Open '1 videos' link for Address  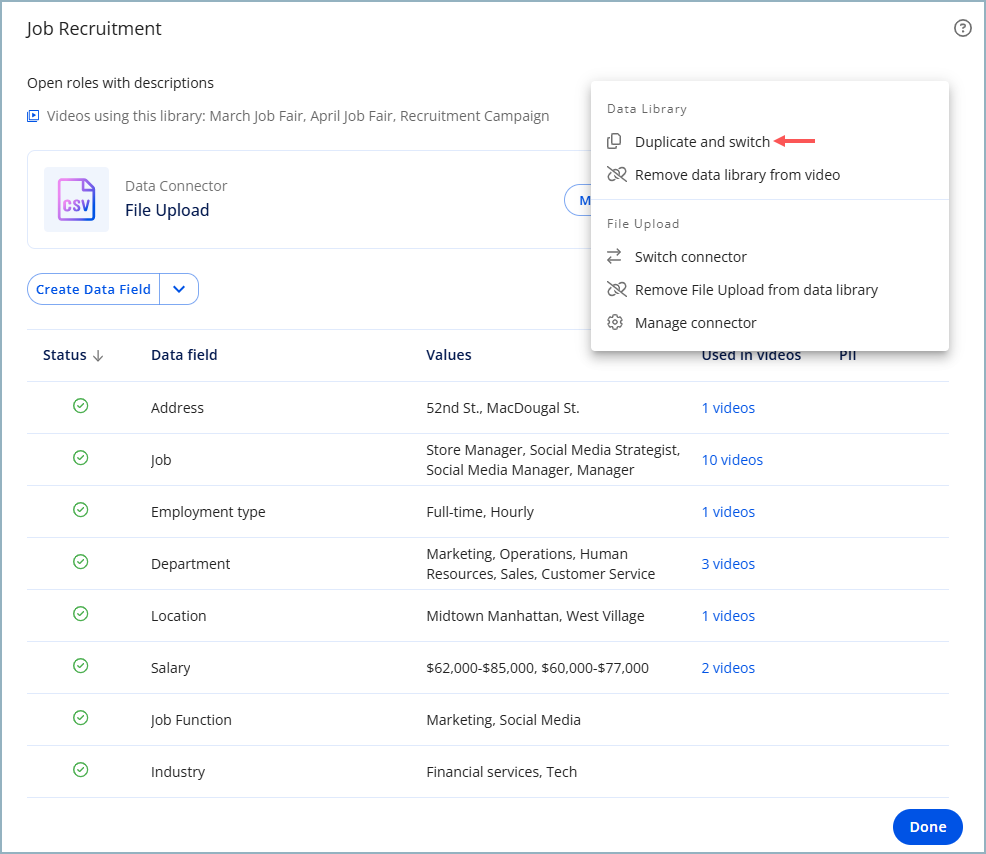[728, 408]
